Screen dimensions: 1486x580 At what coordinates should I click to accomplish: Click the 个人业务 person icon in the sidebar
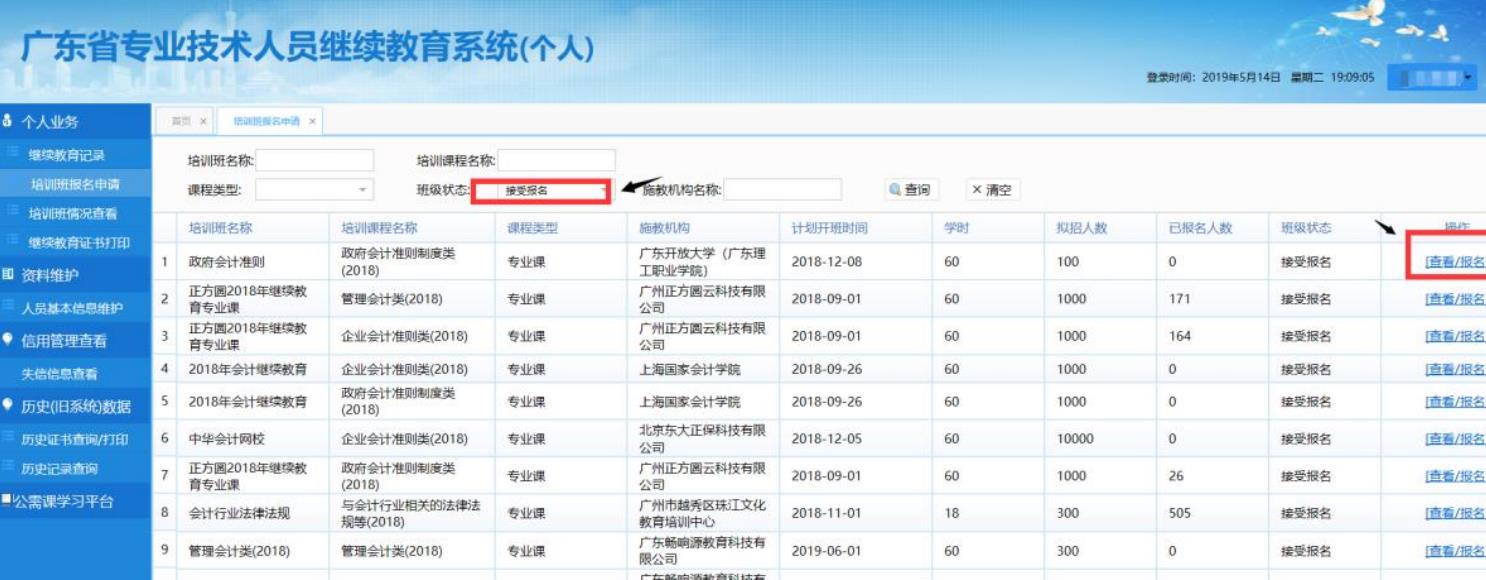(9, 122)
